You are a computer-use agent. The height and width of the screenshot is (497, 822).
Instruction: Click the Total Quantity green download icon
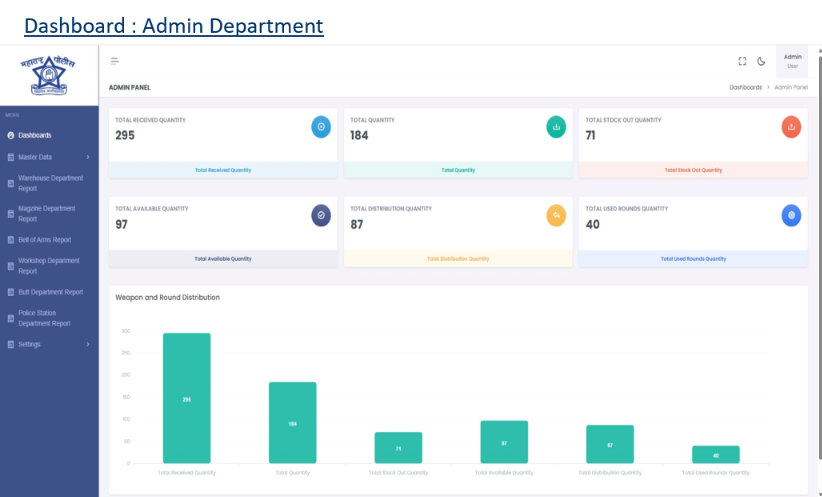tap(556, 127)
